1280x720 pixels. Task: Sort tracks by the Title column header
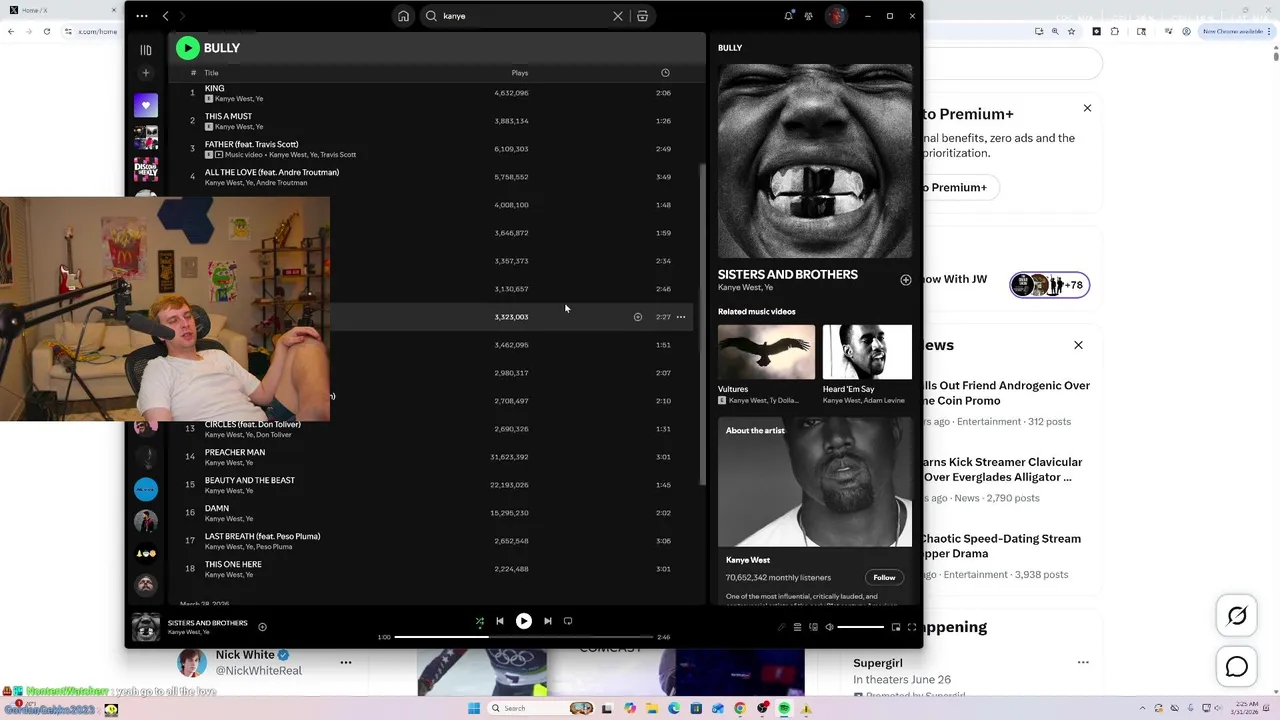pos(211,73)
